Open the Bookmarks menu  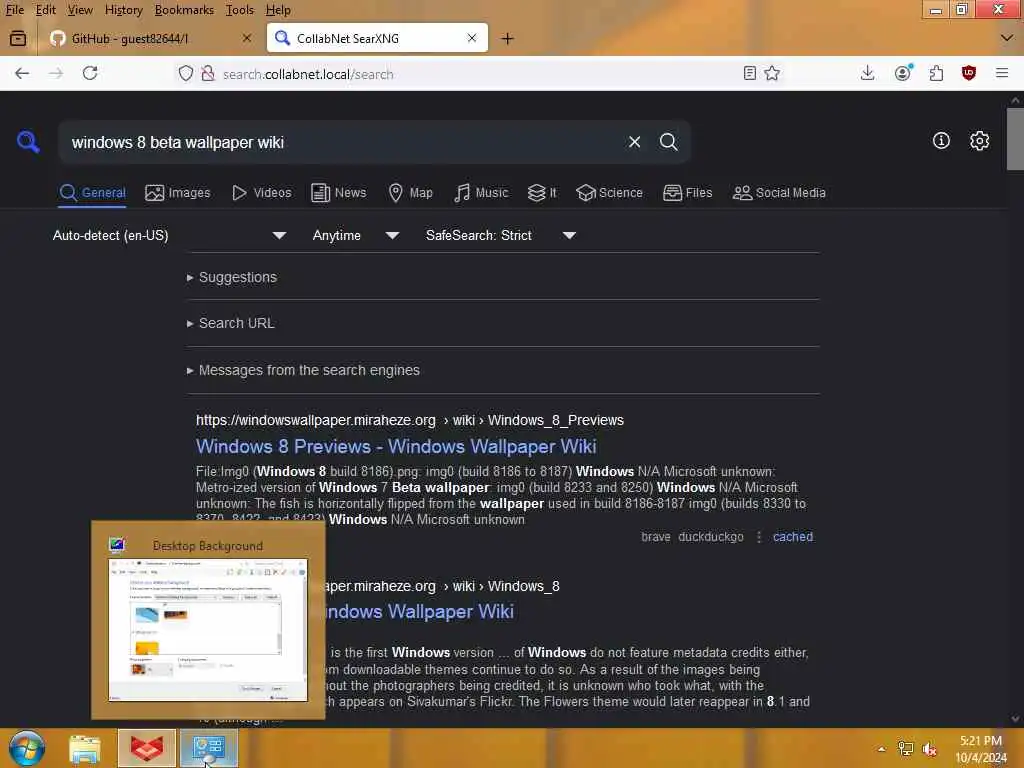point(184,10)
